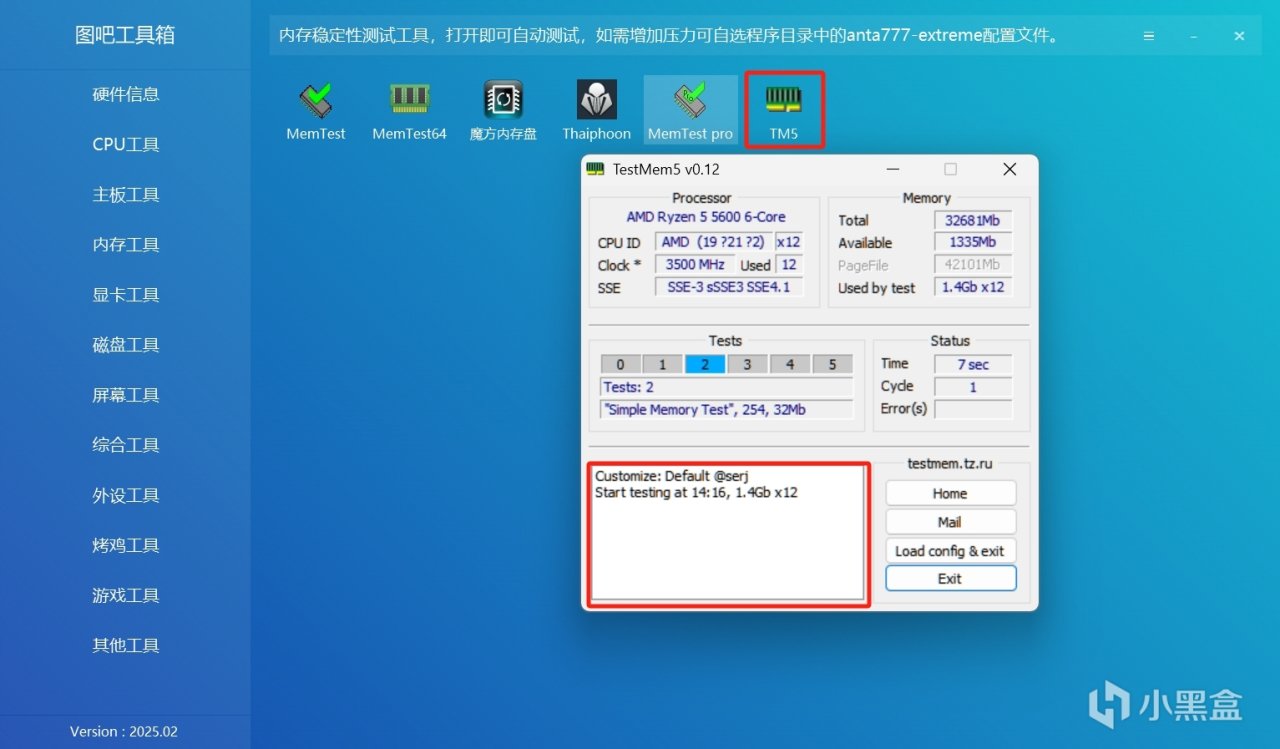
Task: Click the testmem.tz.ru group label
Action: tap(950, 464)
